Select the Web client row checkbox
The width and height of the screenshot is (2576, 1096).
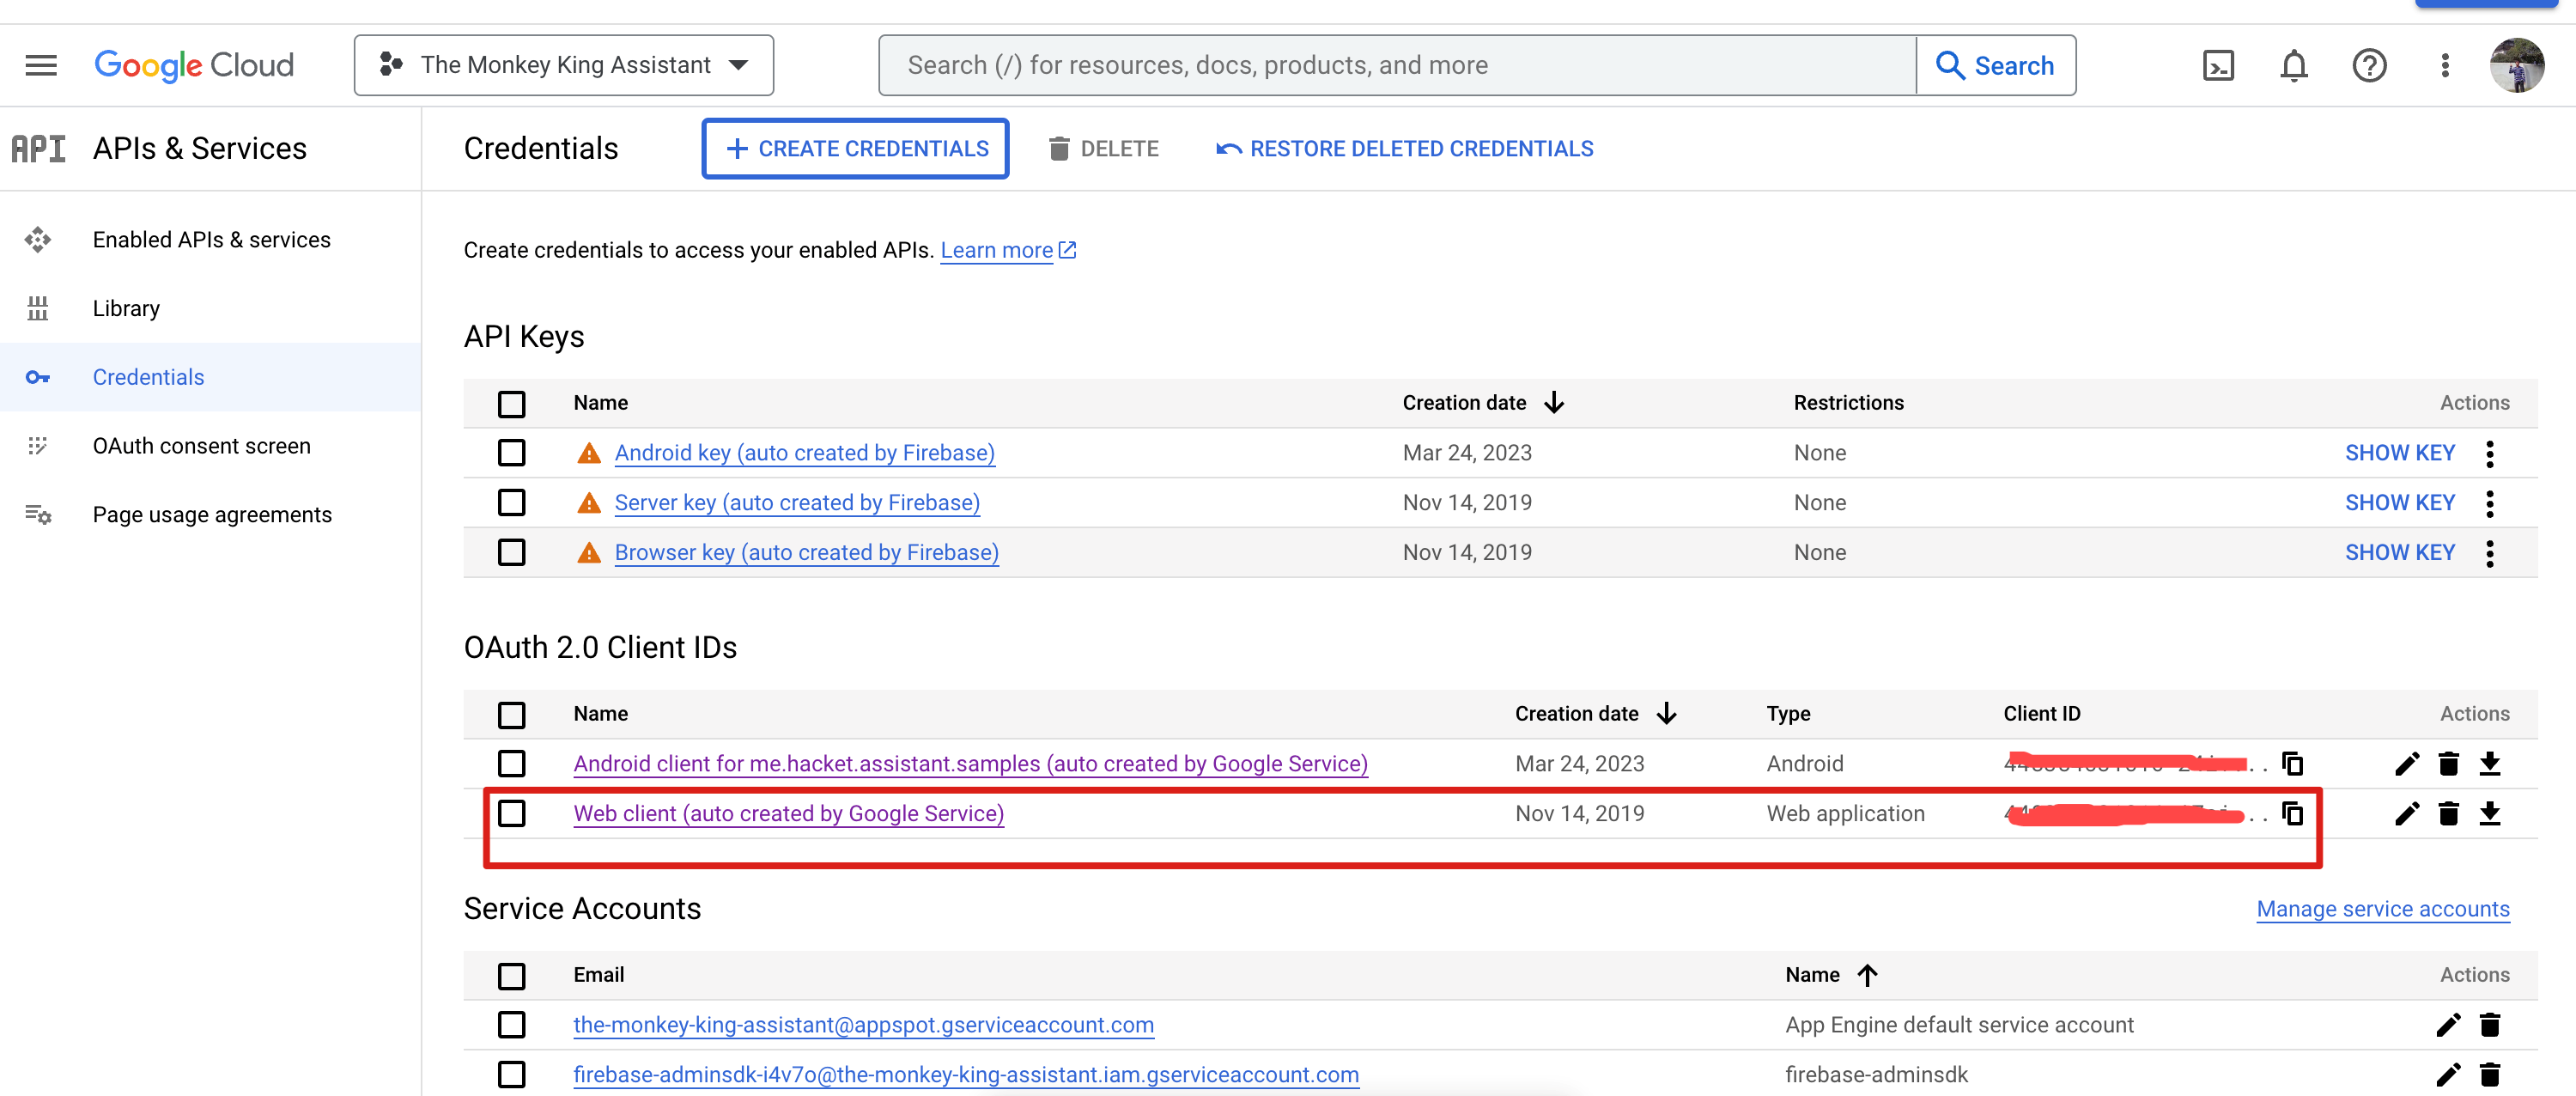click(511, 813)
